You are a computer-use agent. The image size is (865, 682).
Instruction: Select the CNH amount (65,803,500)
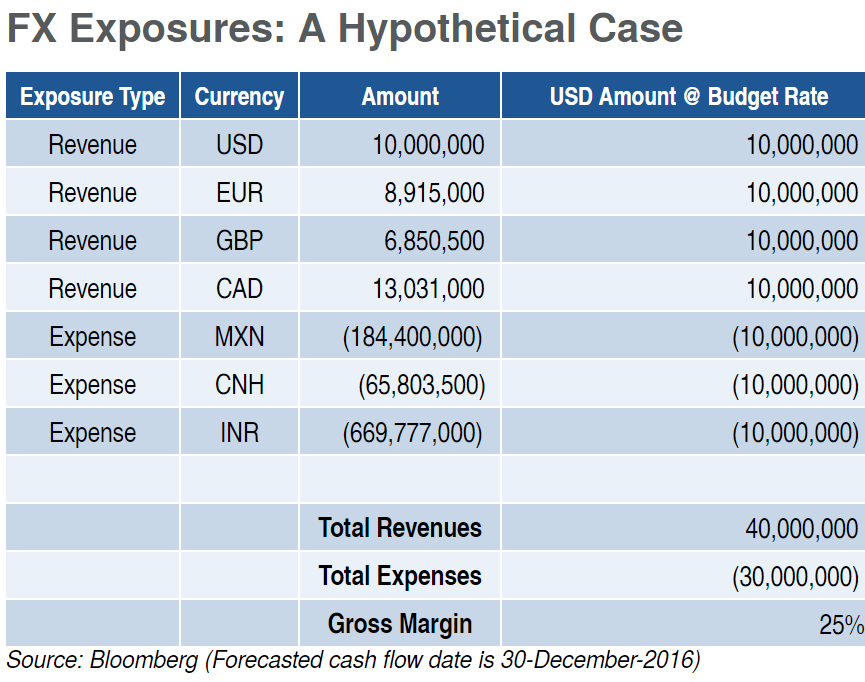421,385
